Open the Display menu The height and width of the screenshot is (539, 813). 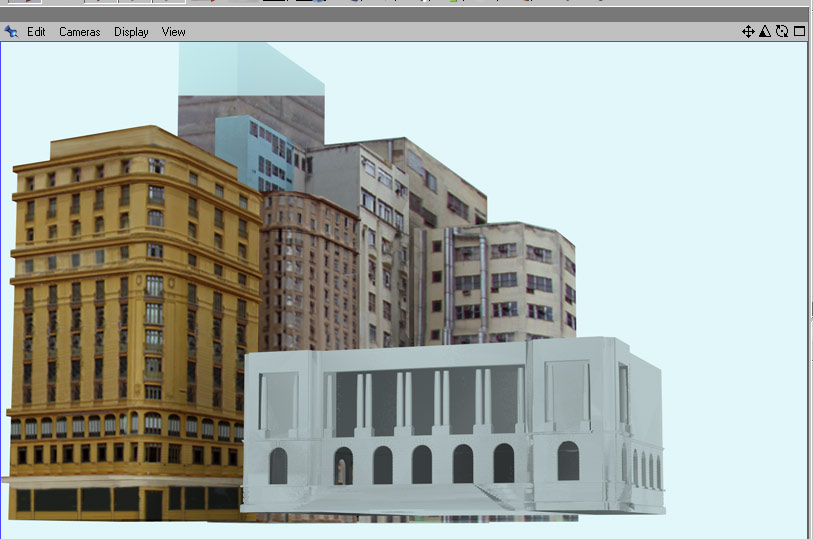click(x=131, y=32)
